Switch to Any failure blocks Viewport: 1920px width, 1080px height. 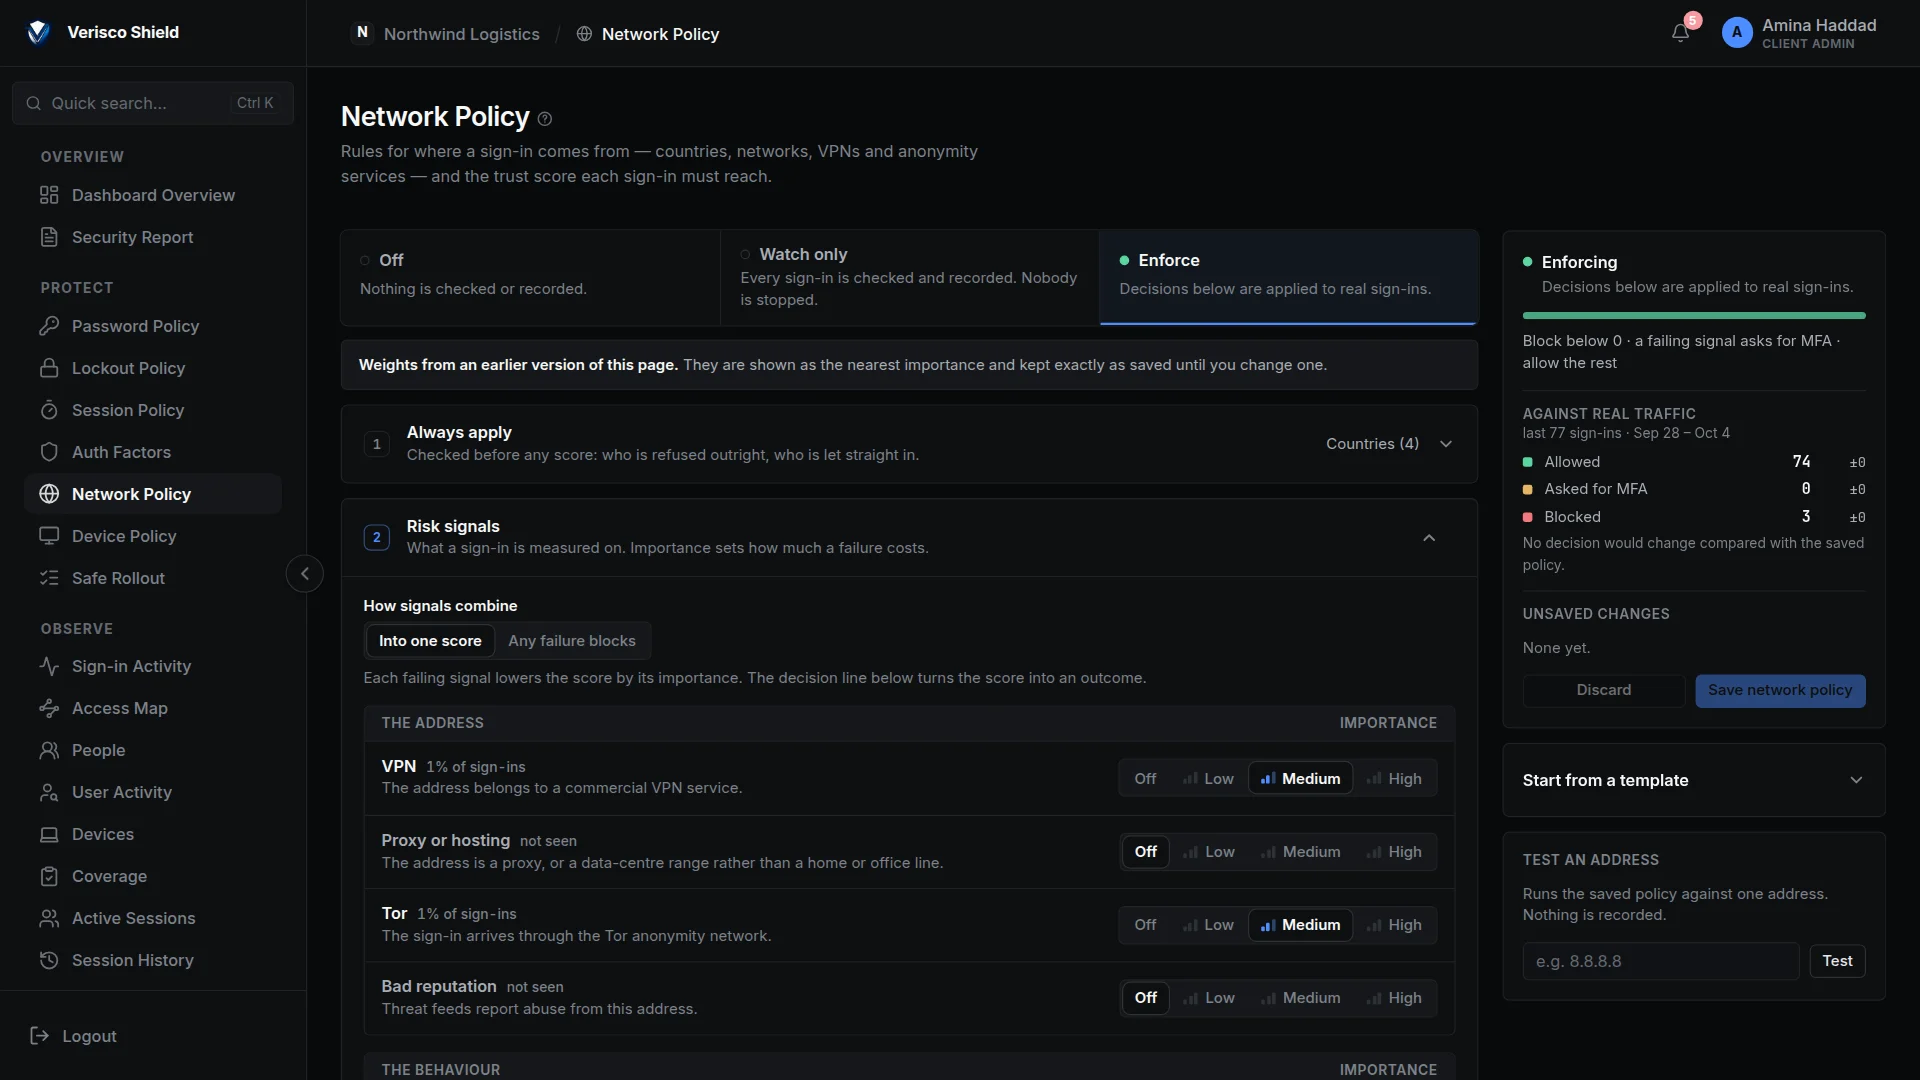pos(572,641)
